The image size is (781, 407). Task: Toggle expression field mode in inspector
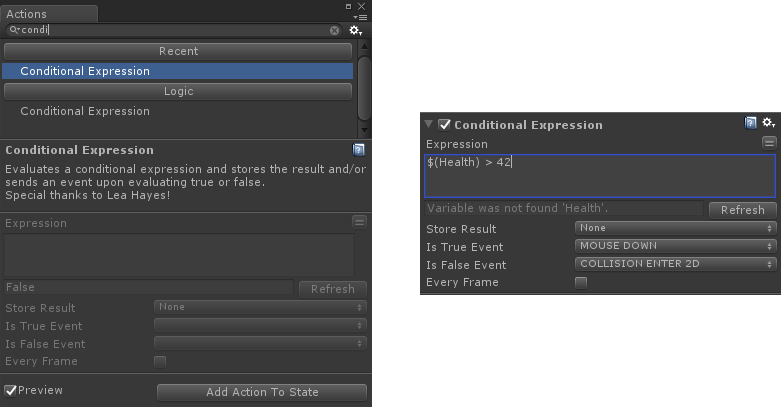point(769,143)
